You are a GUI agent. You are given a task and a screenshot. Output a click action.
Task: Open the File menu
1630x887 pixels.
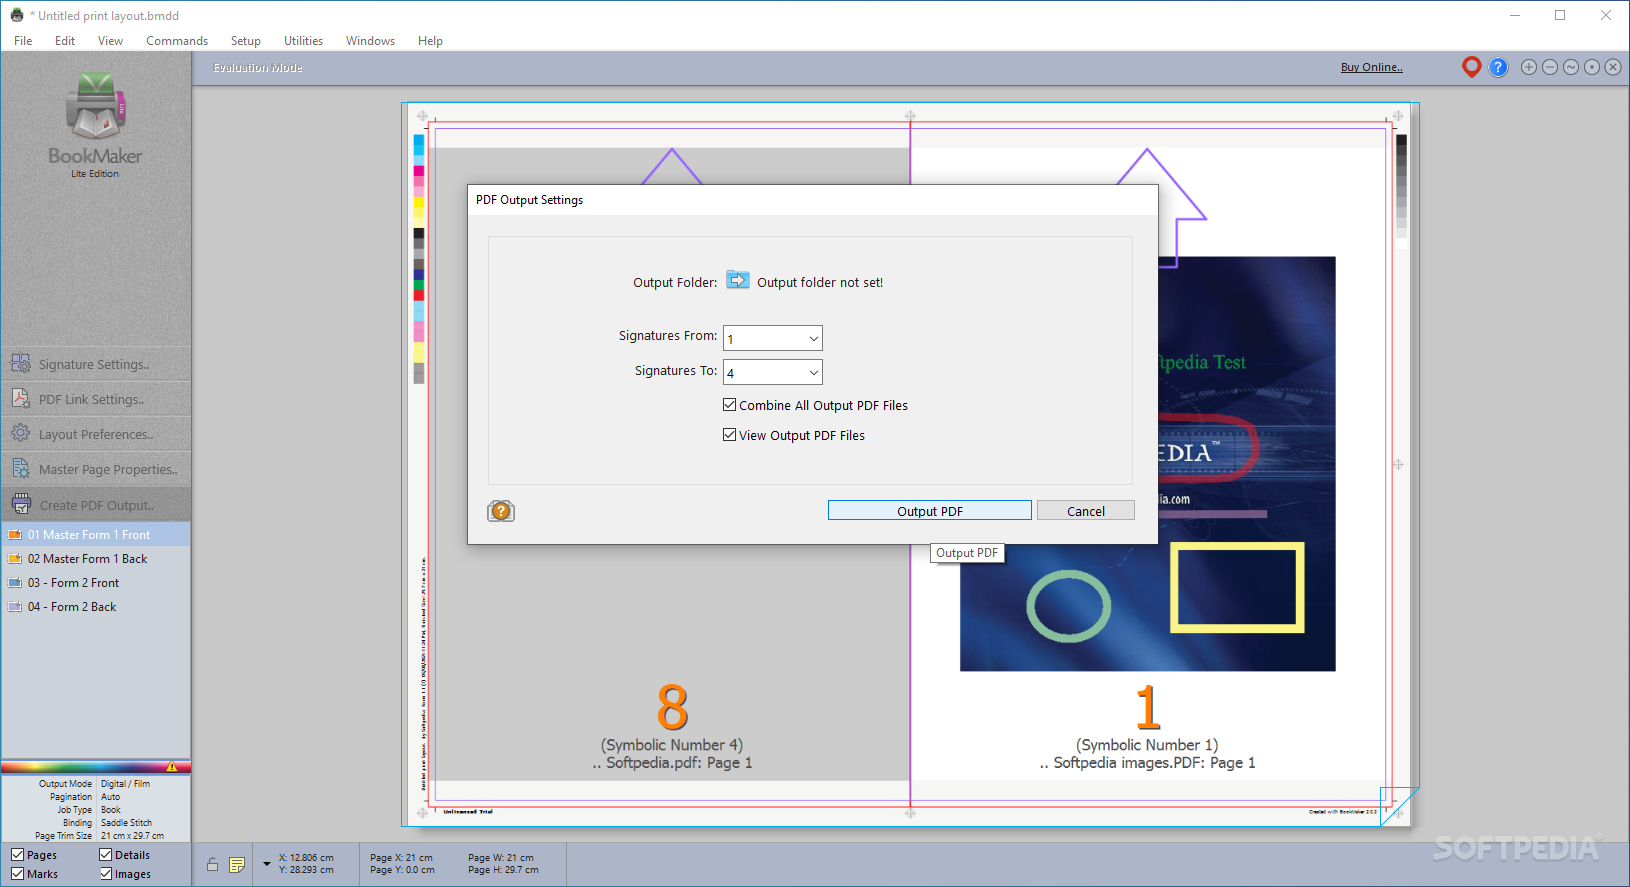click(x=23, y=41)
